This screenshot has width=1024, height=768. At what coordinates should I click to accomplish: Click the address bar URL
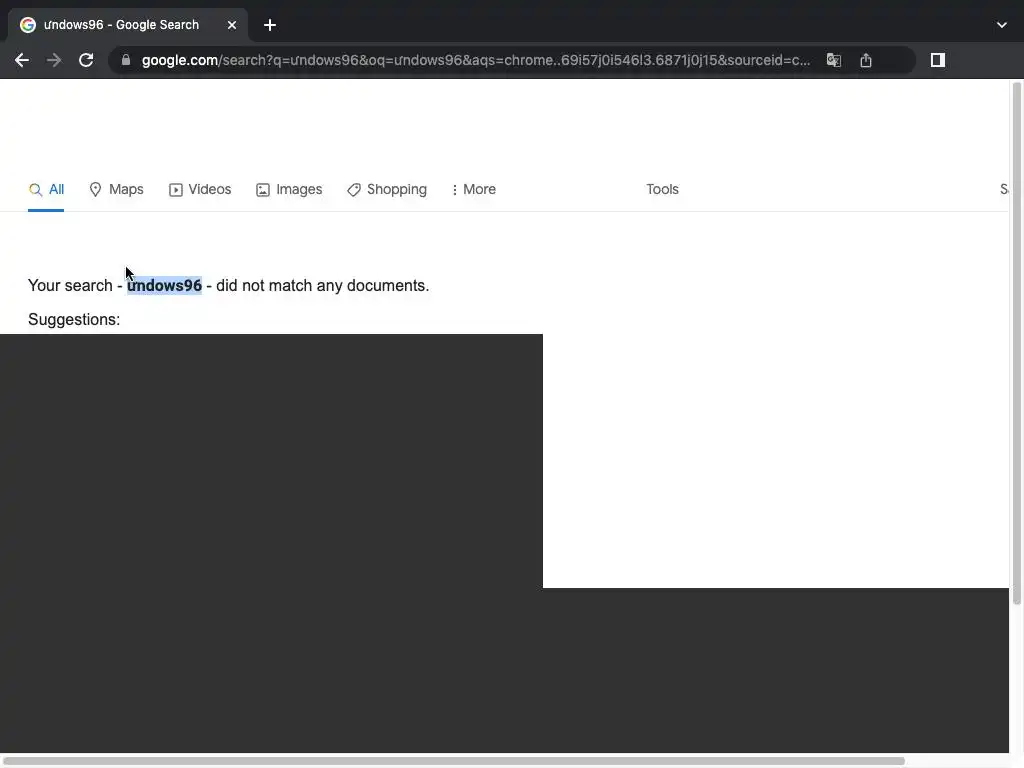pos(475,60)
